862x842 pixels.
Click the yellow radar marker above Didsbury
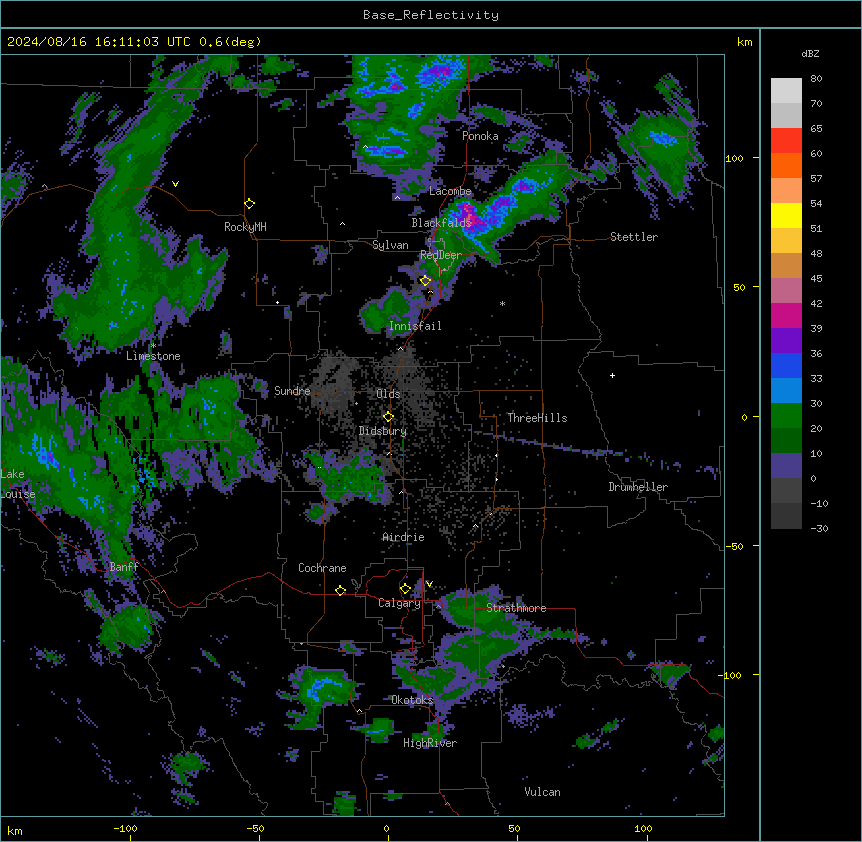tap(388, 417)
